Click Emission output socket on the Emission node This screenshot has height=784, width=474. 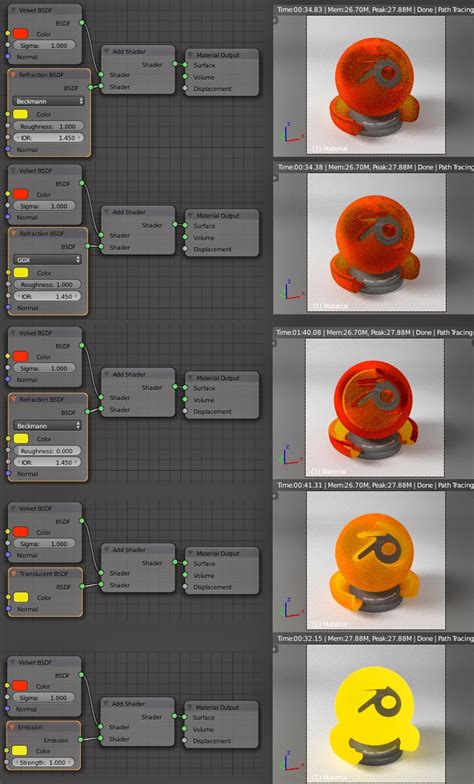80,740
